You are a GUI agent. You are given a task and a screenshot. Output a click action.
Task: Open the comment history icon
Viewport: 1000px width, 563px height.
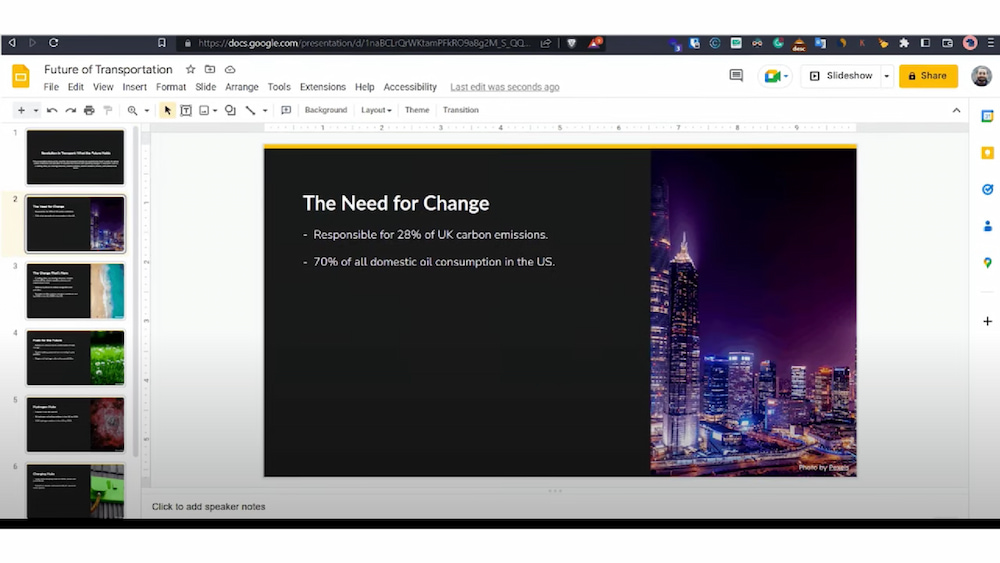[x=736, y=76]
